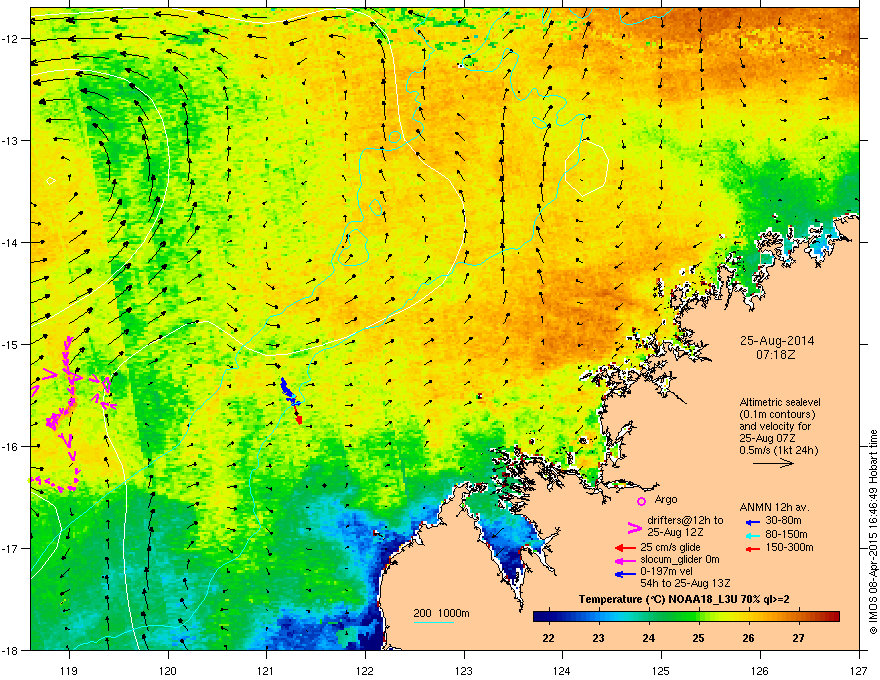This screenshot has width=880, height=680.
Task: Click the latitude axis label '-12'
Action: 10,39
